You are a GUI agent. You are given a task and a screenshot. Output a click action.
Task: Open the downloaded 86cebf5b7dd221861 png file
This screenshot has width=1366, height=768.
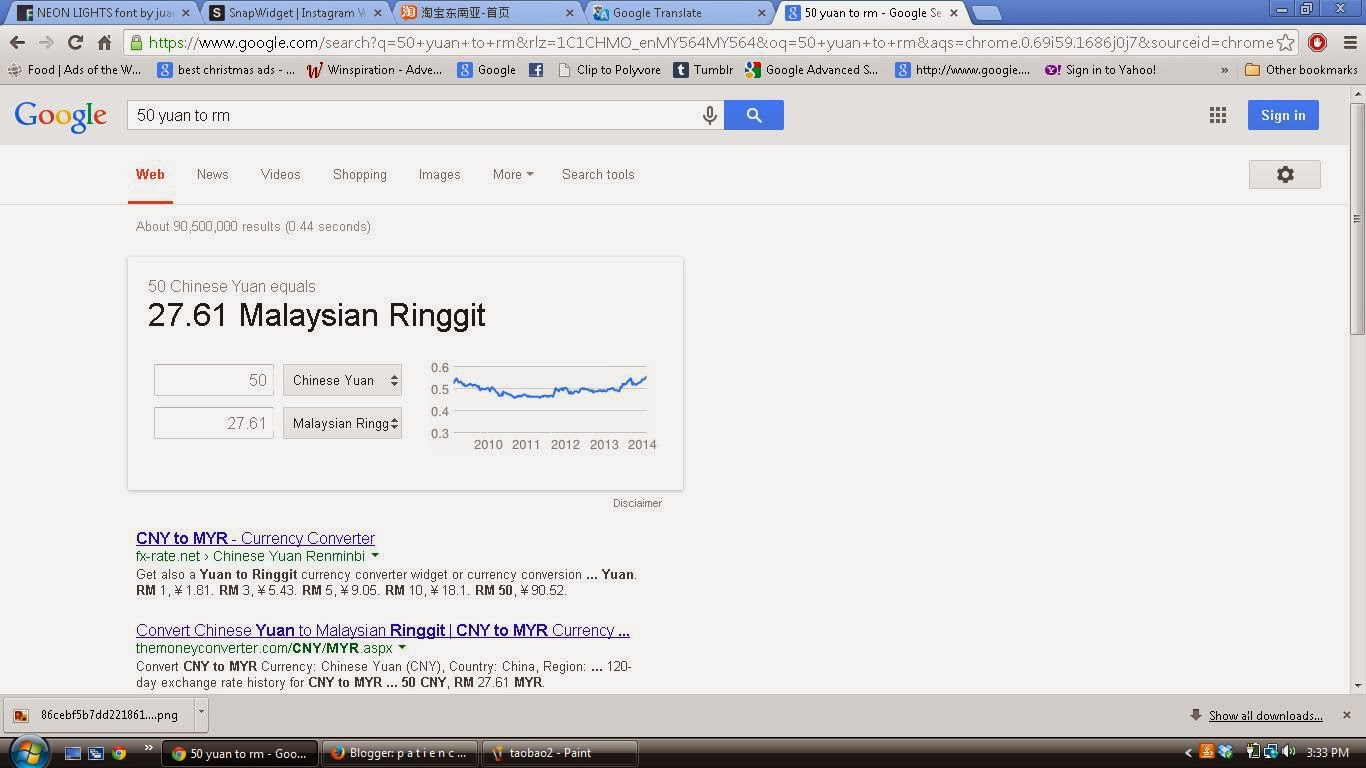coord(98,714)
